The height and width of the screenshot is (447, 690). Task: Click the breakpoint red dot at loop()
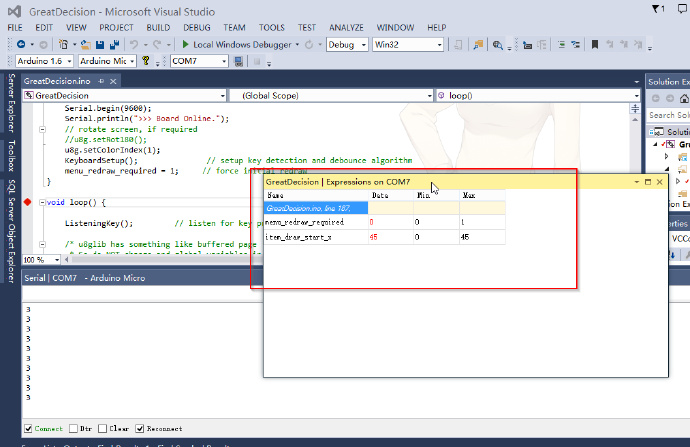click(x=27, y=202)
